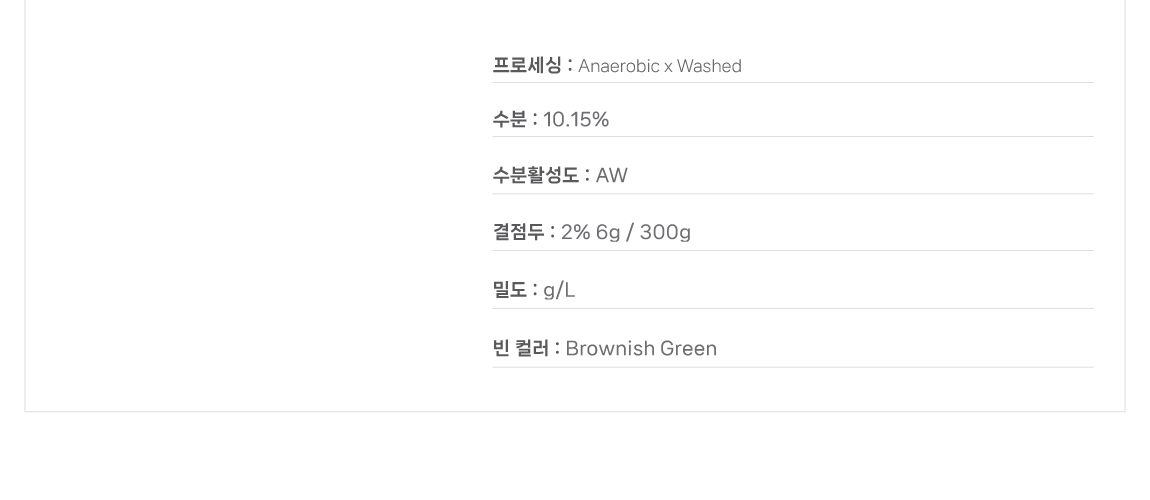Select the 6g defect weight text

(608, 233)
